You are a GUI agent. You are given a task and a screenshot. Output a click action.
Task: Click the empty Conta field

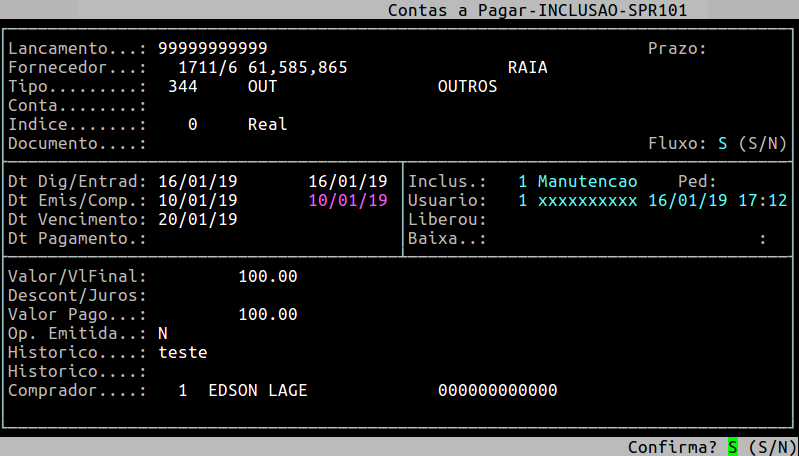250,106
